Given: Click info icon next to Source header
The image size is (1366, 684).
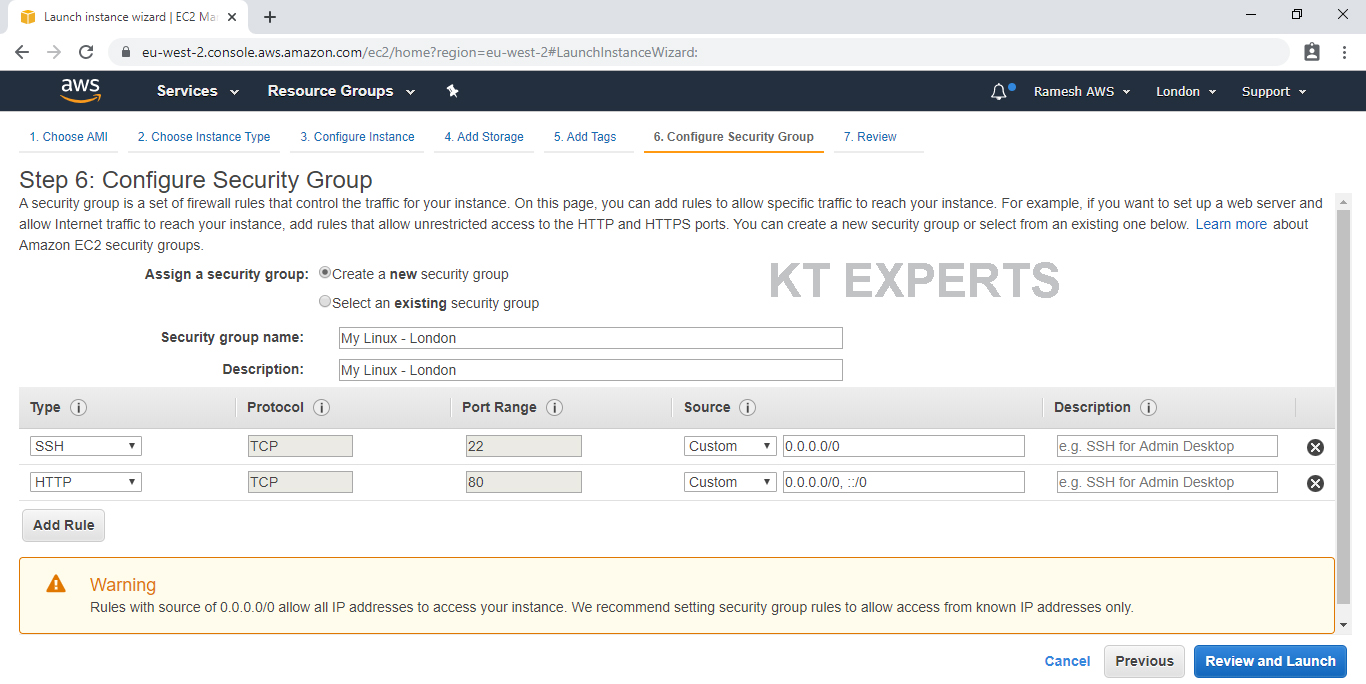Looking at the screenshot, I should point(747,408).
